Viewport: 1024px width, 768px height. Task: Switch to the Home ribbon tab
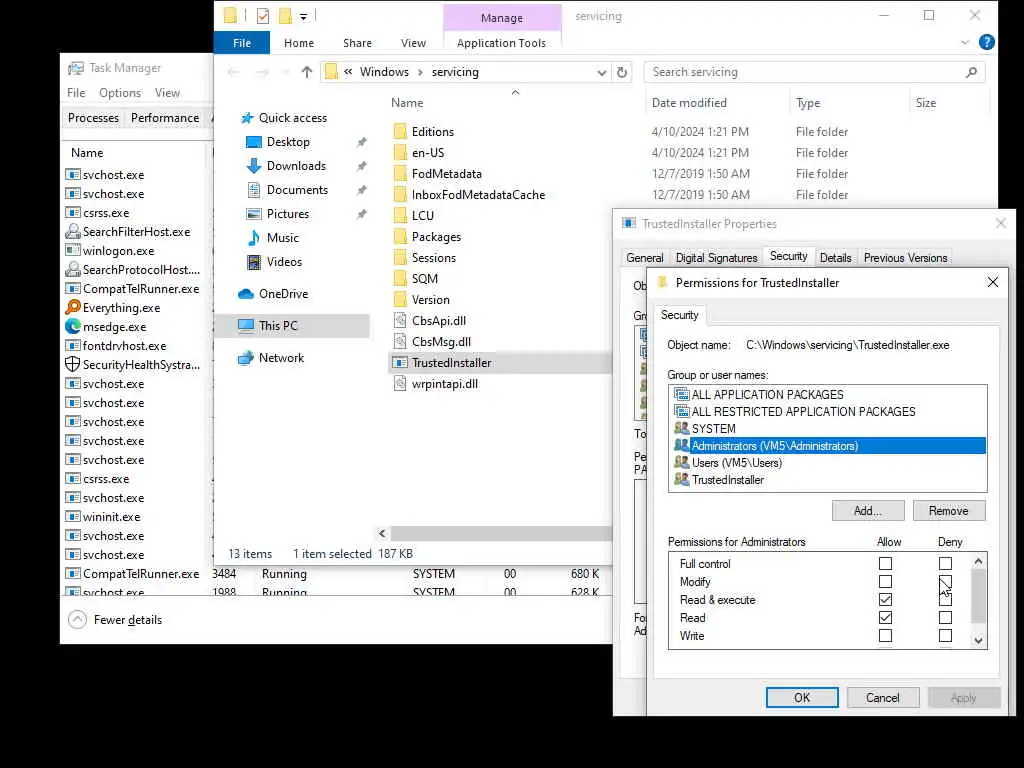[299, 43]
